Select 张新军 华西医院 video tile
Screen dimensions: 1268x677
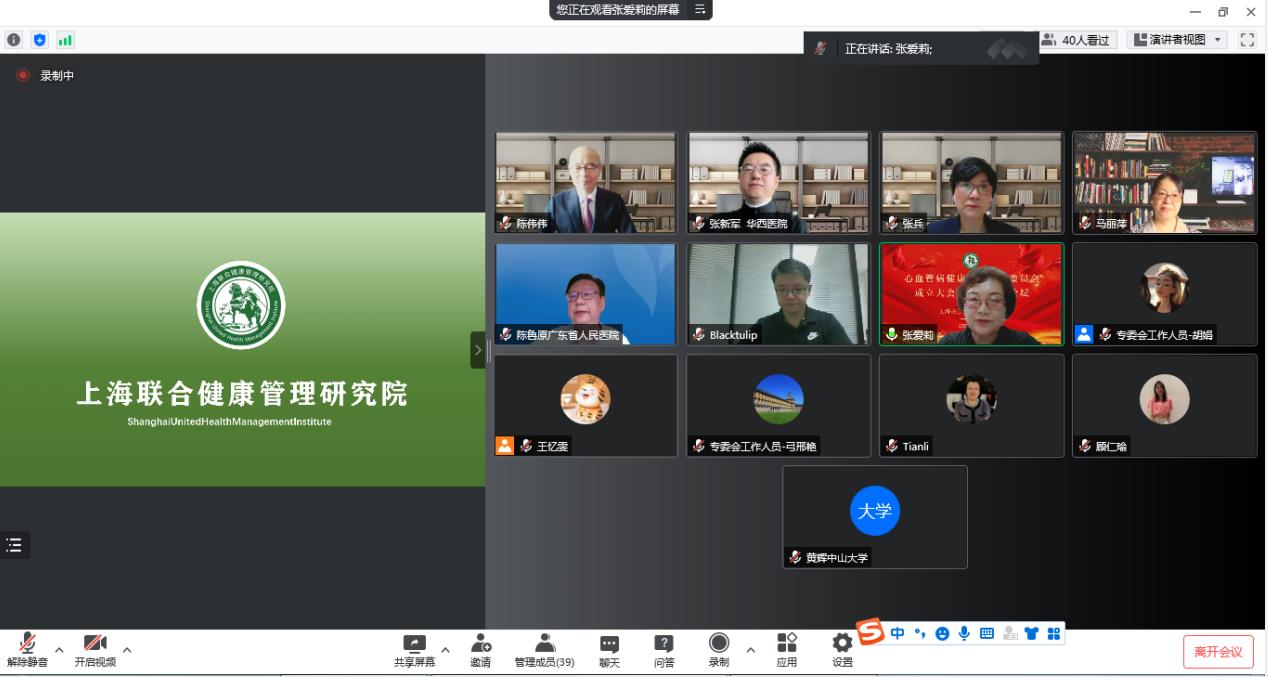click(x=778, y=183)
